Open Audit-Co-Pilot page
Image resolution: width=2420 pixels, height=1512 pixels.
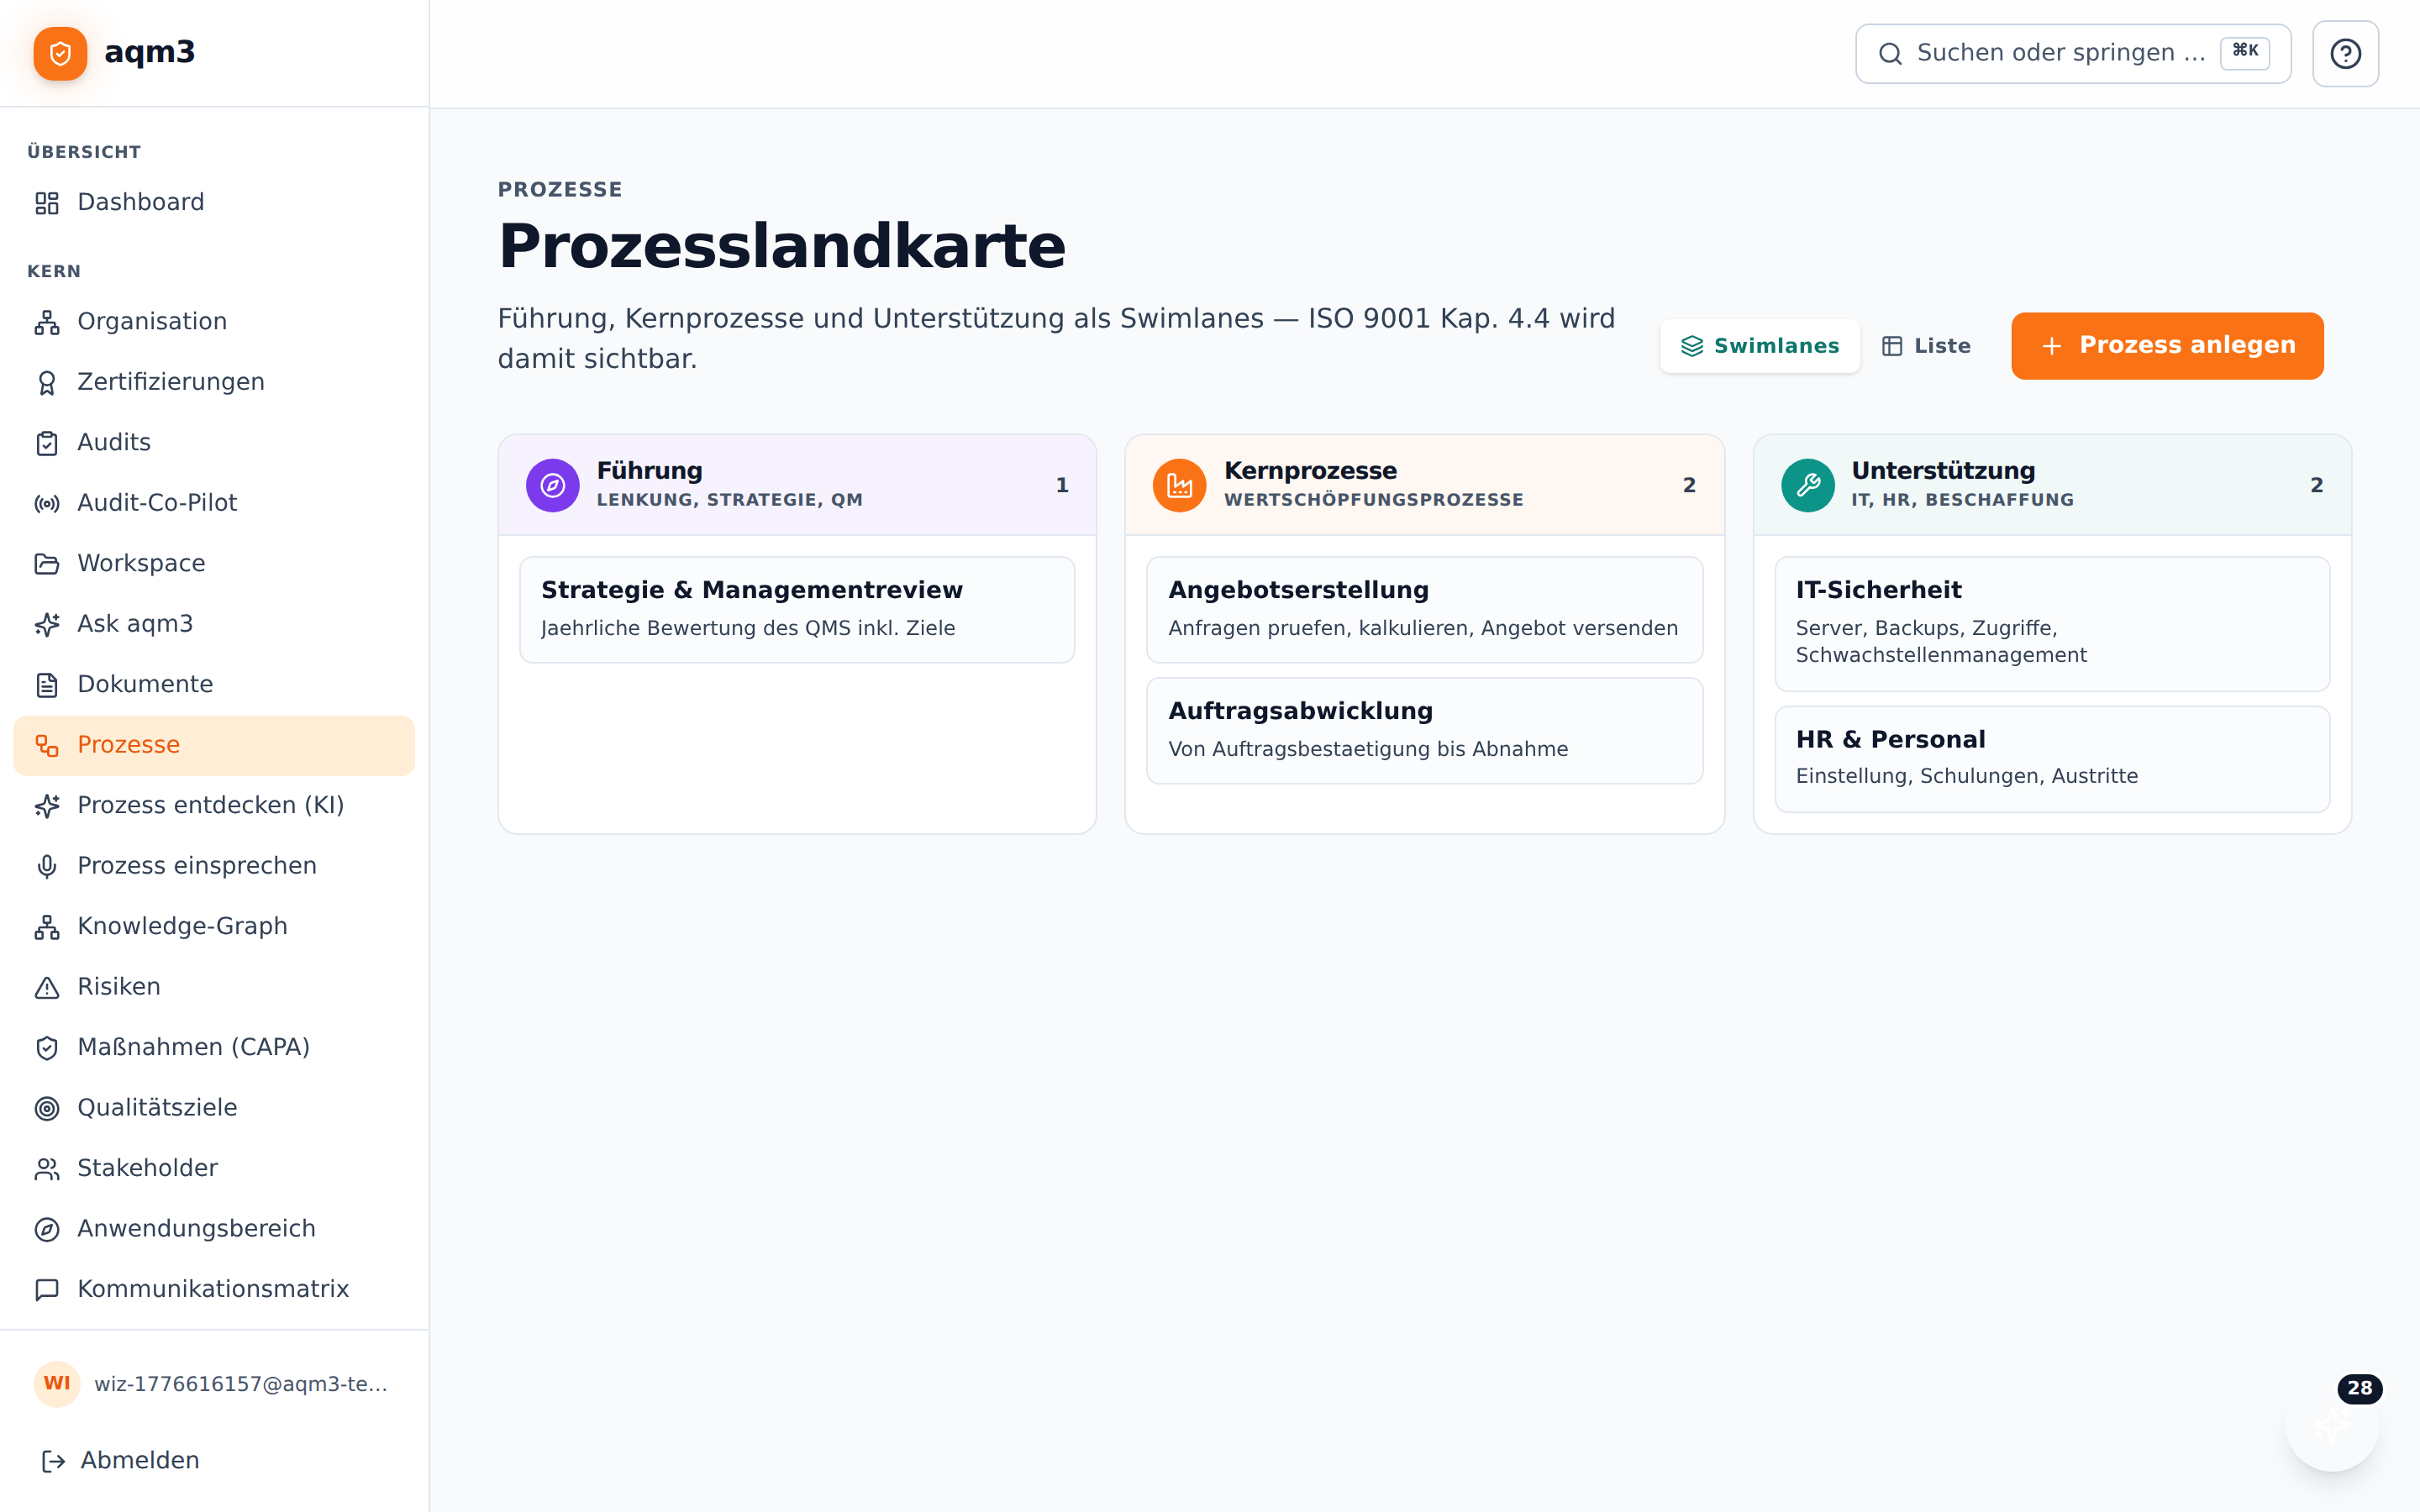coord(214,503)
